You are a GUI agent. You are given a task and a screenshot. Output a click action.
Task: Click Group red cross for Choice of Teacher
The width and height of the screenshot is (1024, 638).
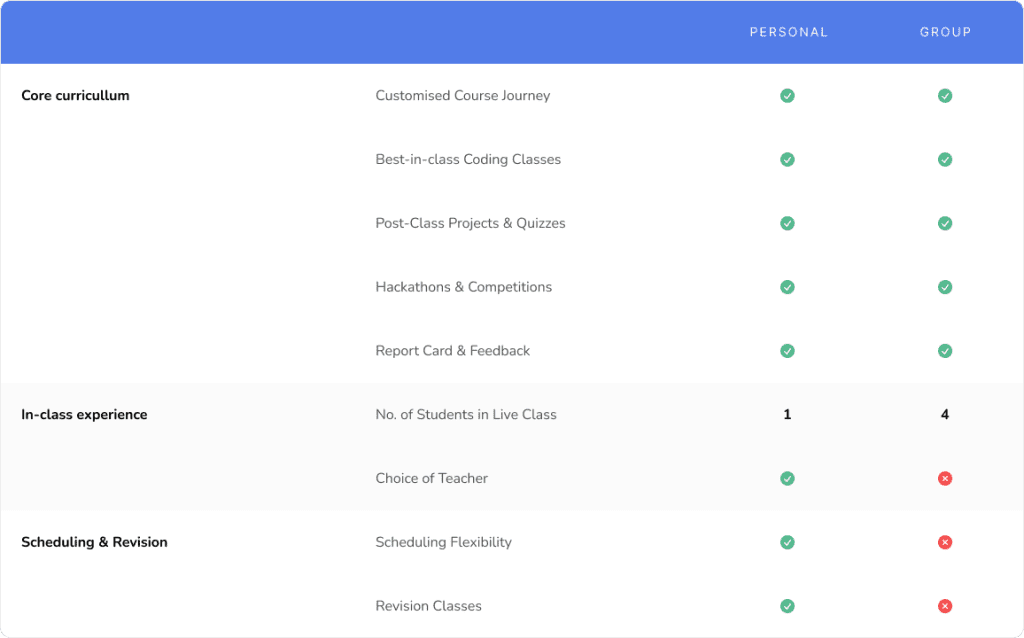coord(945,479)
